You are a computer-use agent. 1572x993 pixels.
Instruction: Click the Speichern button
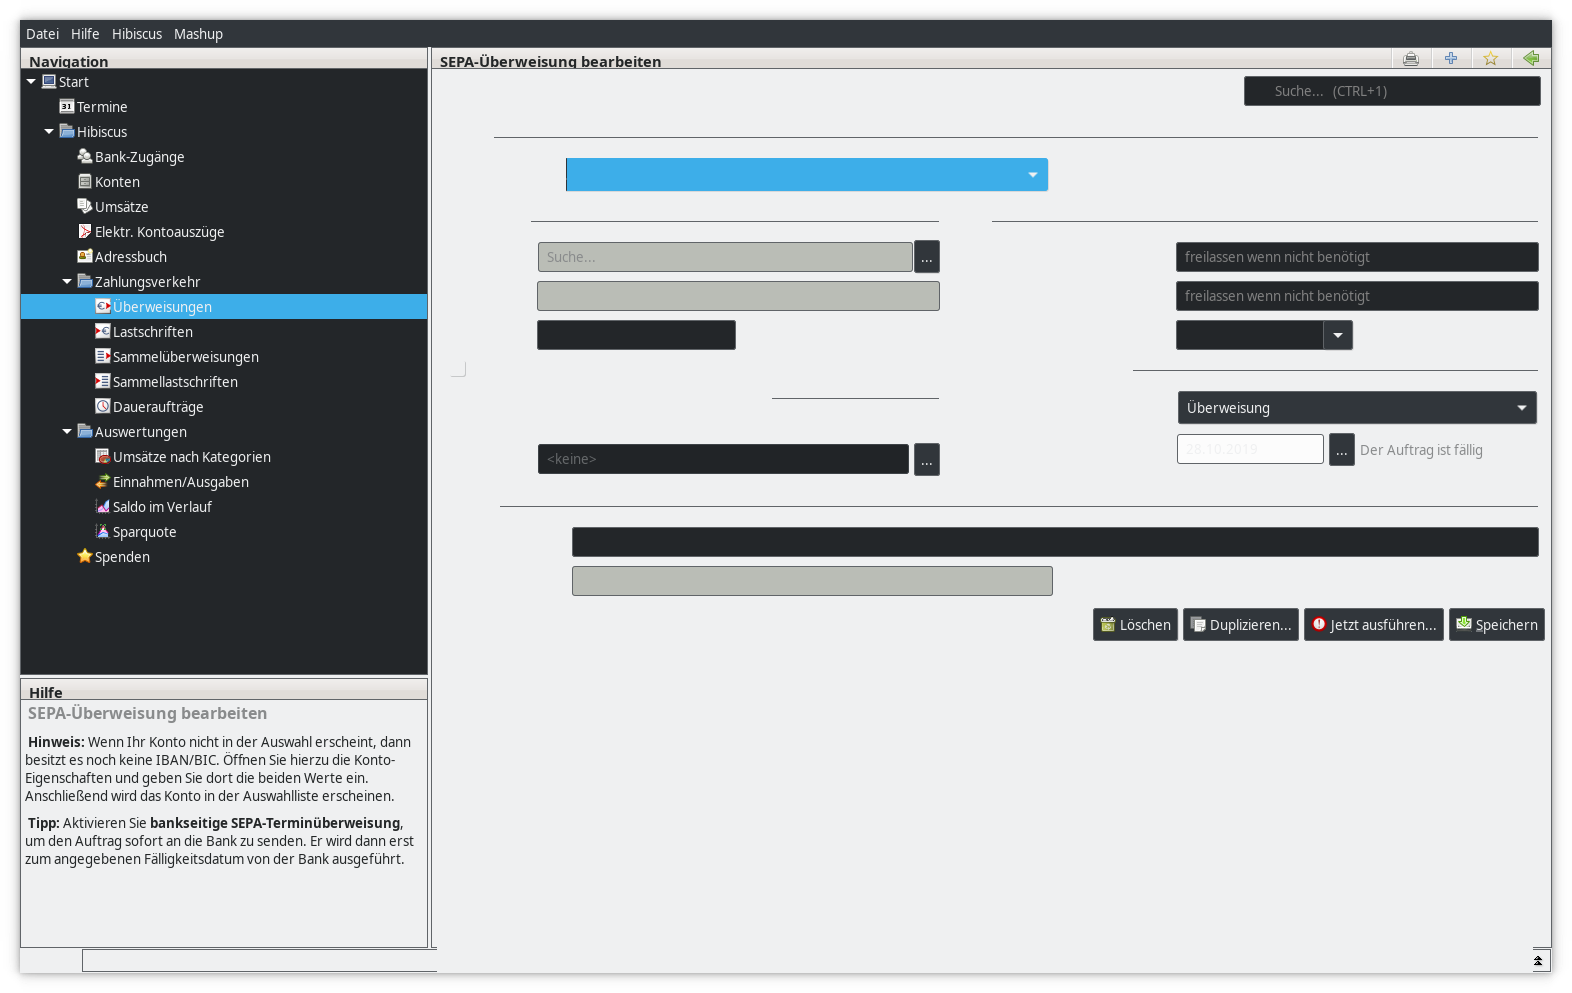tap(1496, 625)
